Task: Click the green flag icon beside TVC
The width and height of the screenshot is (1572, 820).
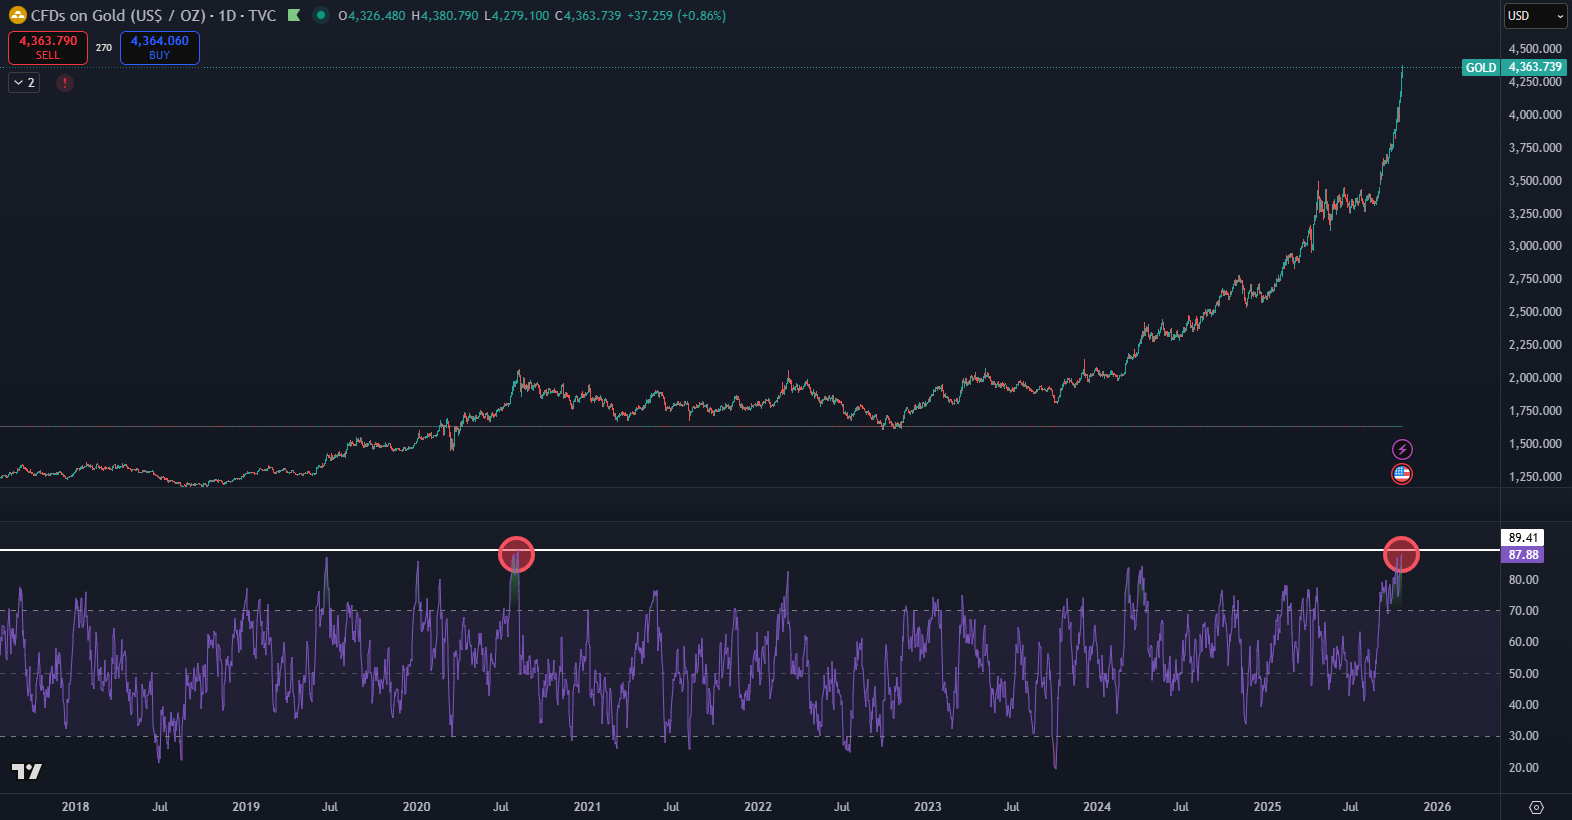Action: 294,15
